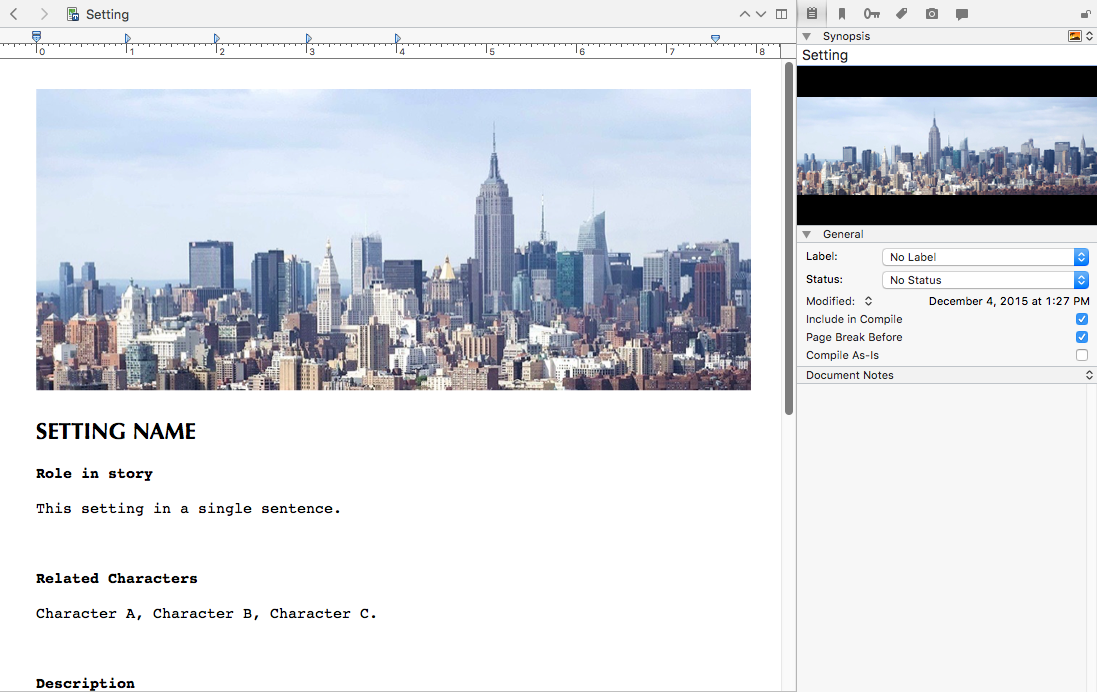1097x692 pixels.
Task: Collapse the General section triangle
Action: click(807, 234)
